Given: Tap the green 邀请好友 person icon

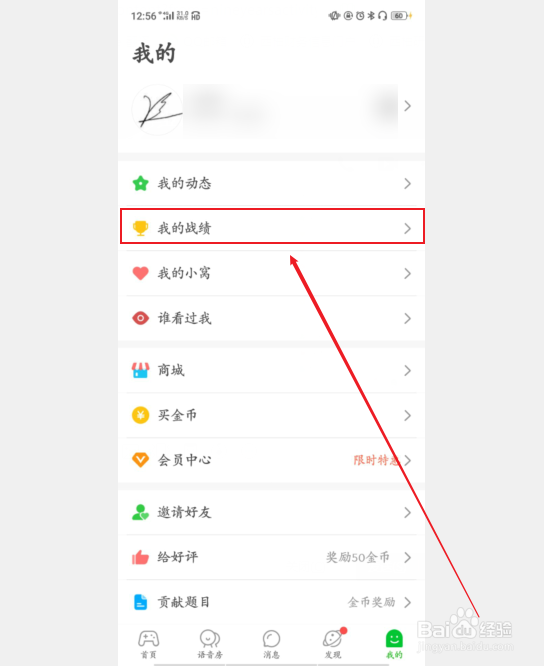Looking at the screenshot, I should 141,512.
